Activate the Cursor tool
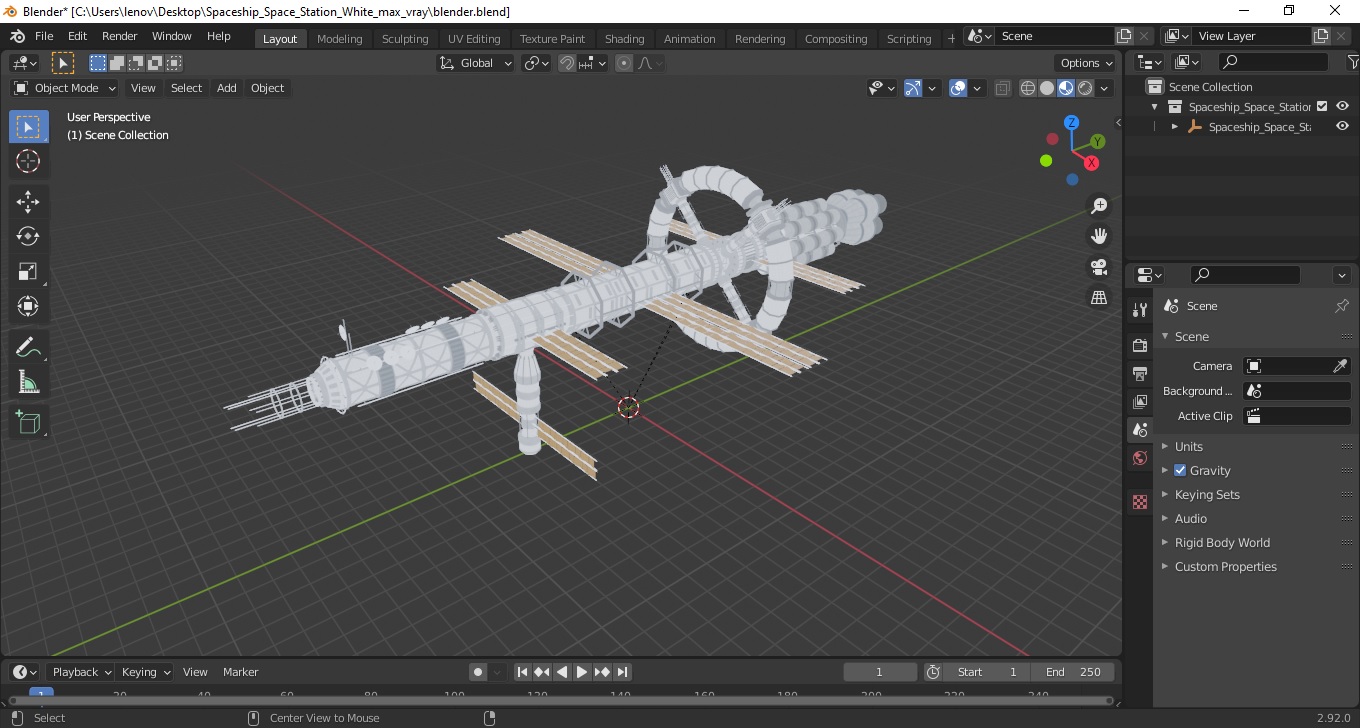 coord(28,162)
